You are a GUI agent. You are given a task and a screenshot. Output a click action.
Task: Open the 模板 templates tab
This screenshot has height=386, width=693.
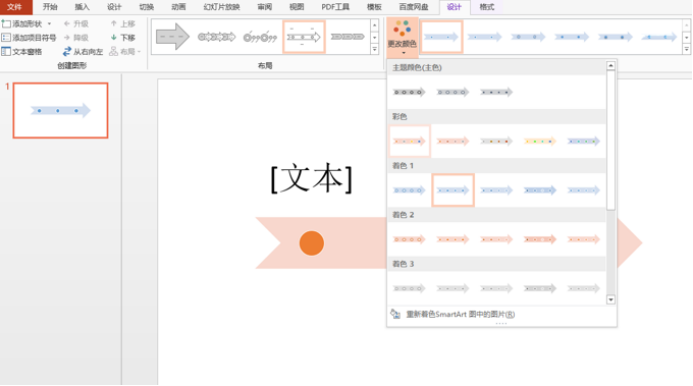pos(374,7)
